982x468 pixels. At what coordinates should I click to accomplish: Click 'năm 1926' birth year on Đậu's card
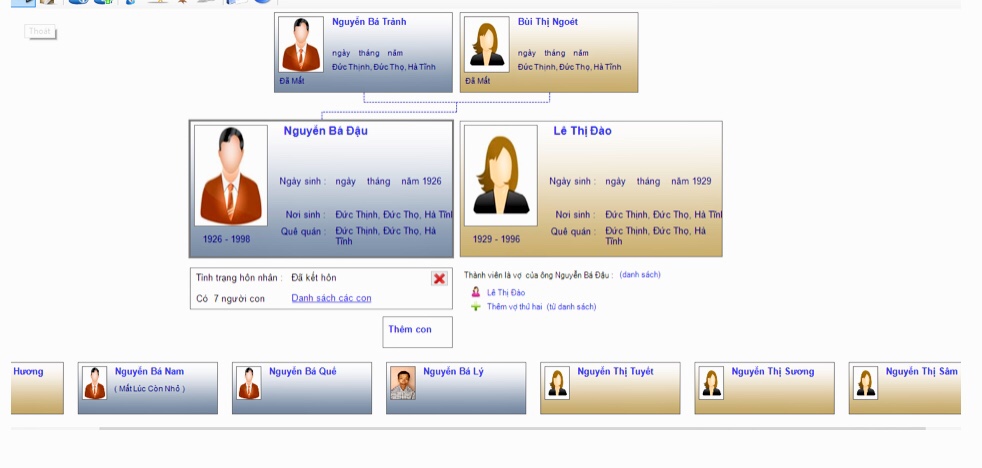[x=421, y=181]
